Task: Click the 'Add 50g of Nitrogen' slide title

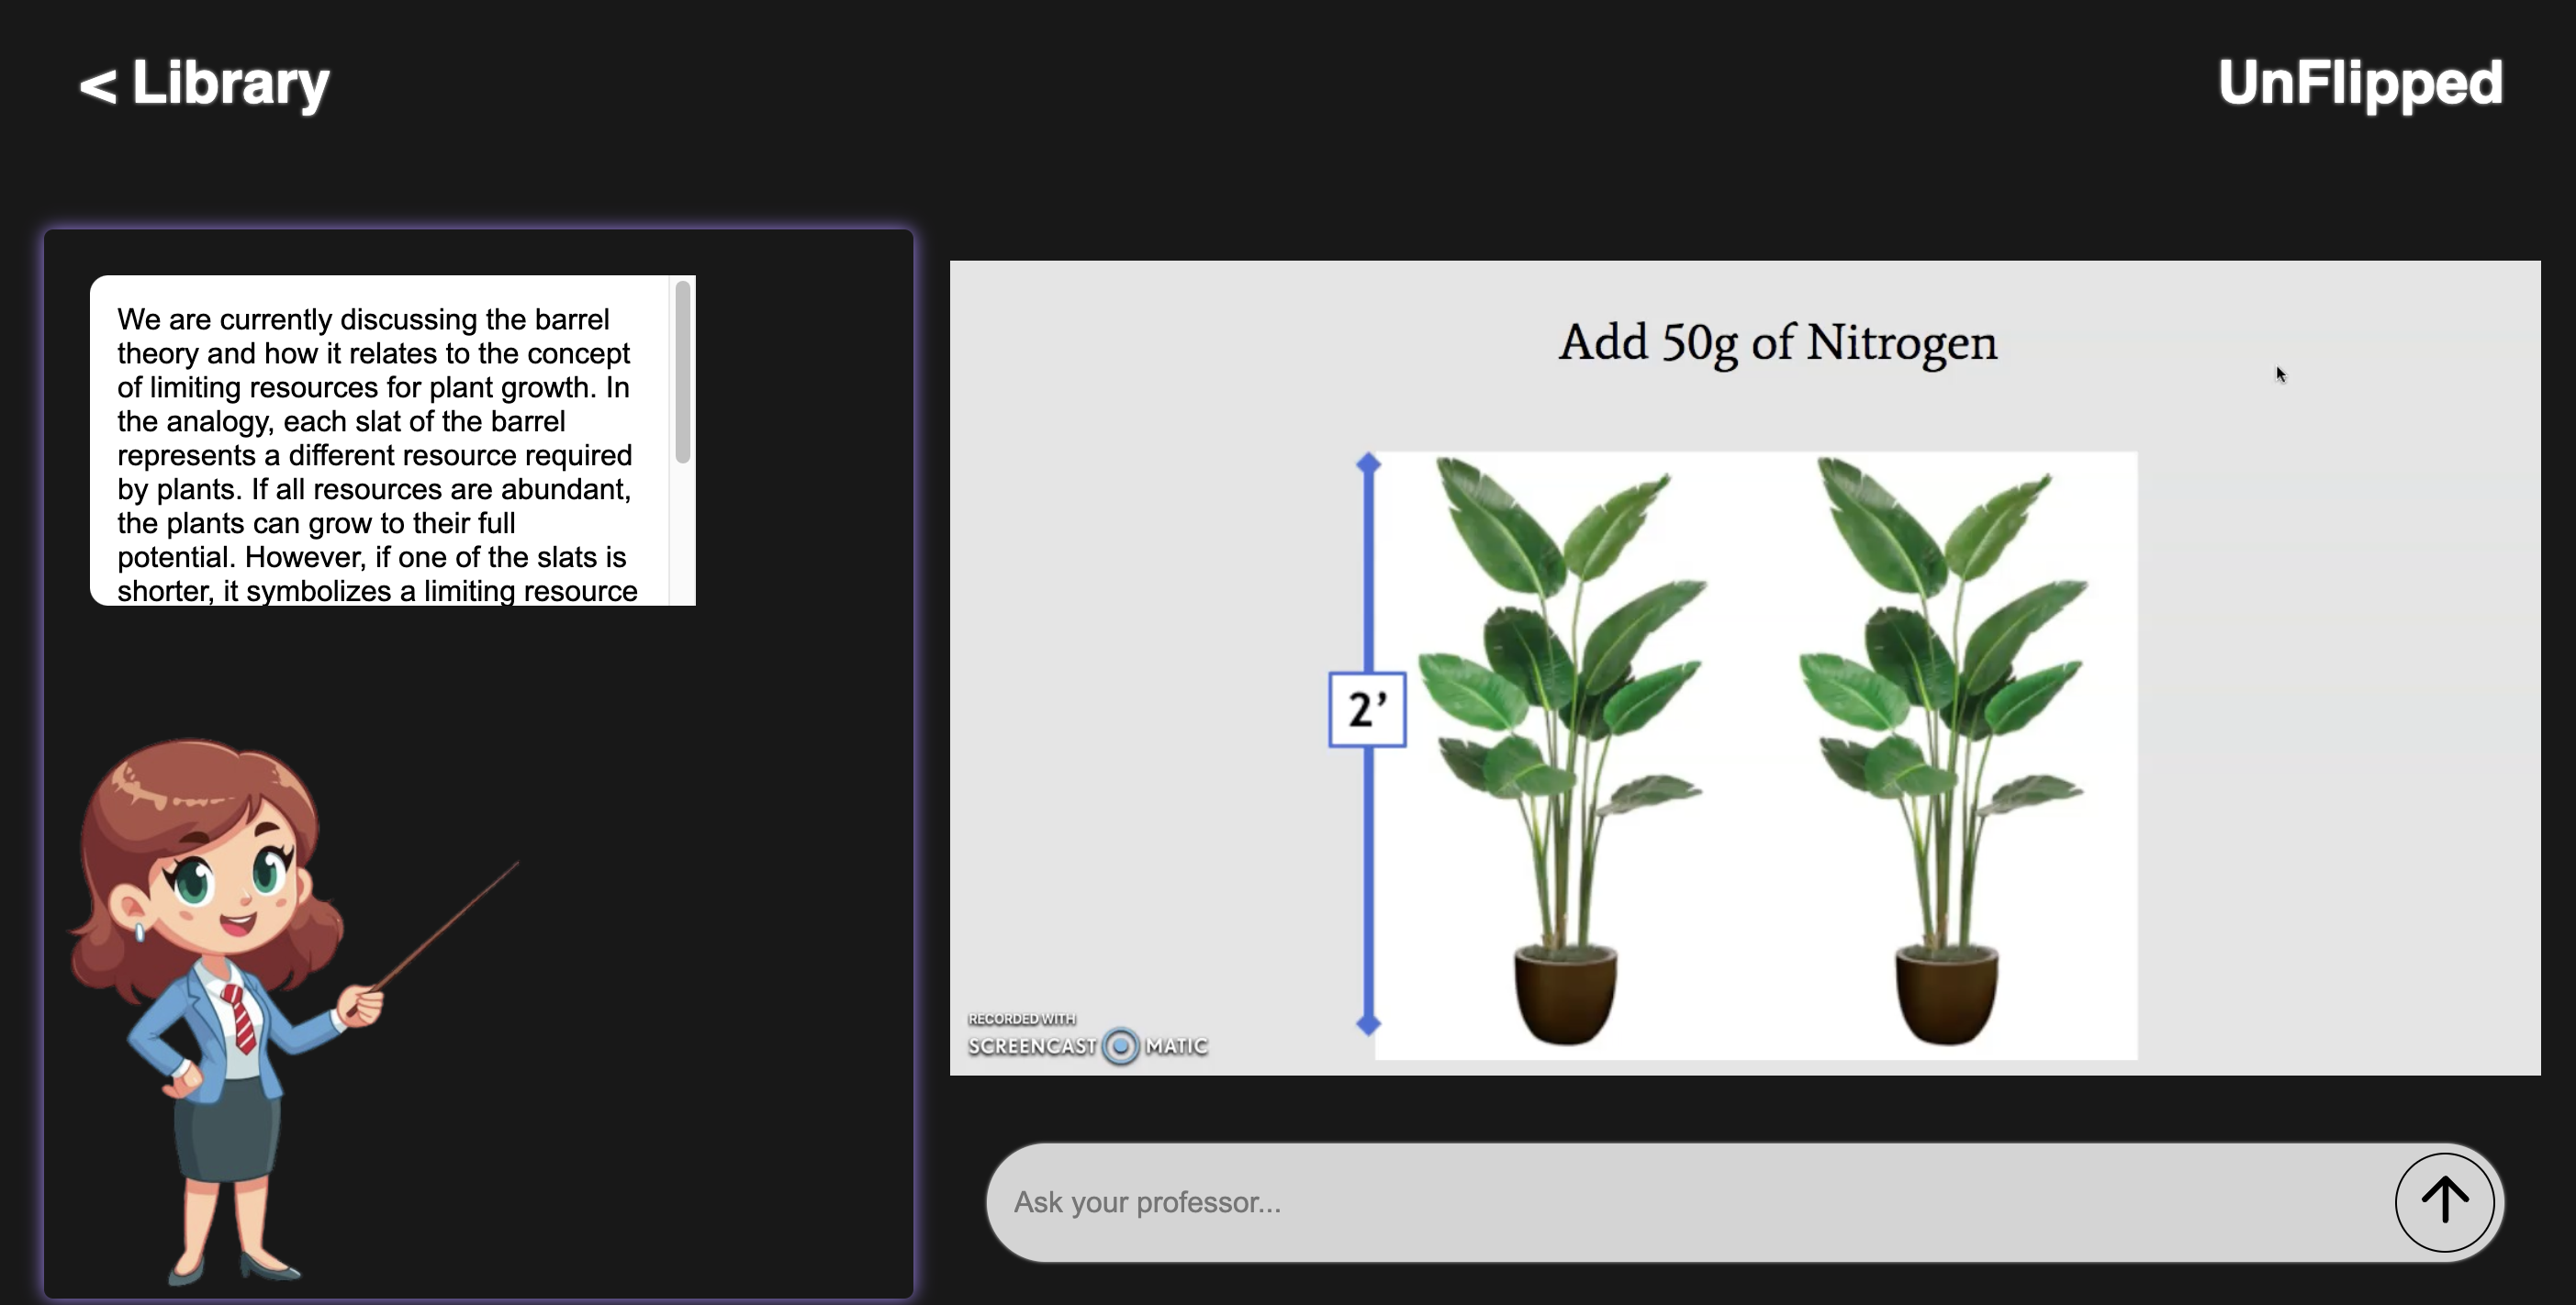Action: click(x=1777, y=343)
